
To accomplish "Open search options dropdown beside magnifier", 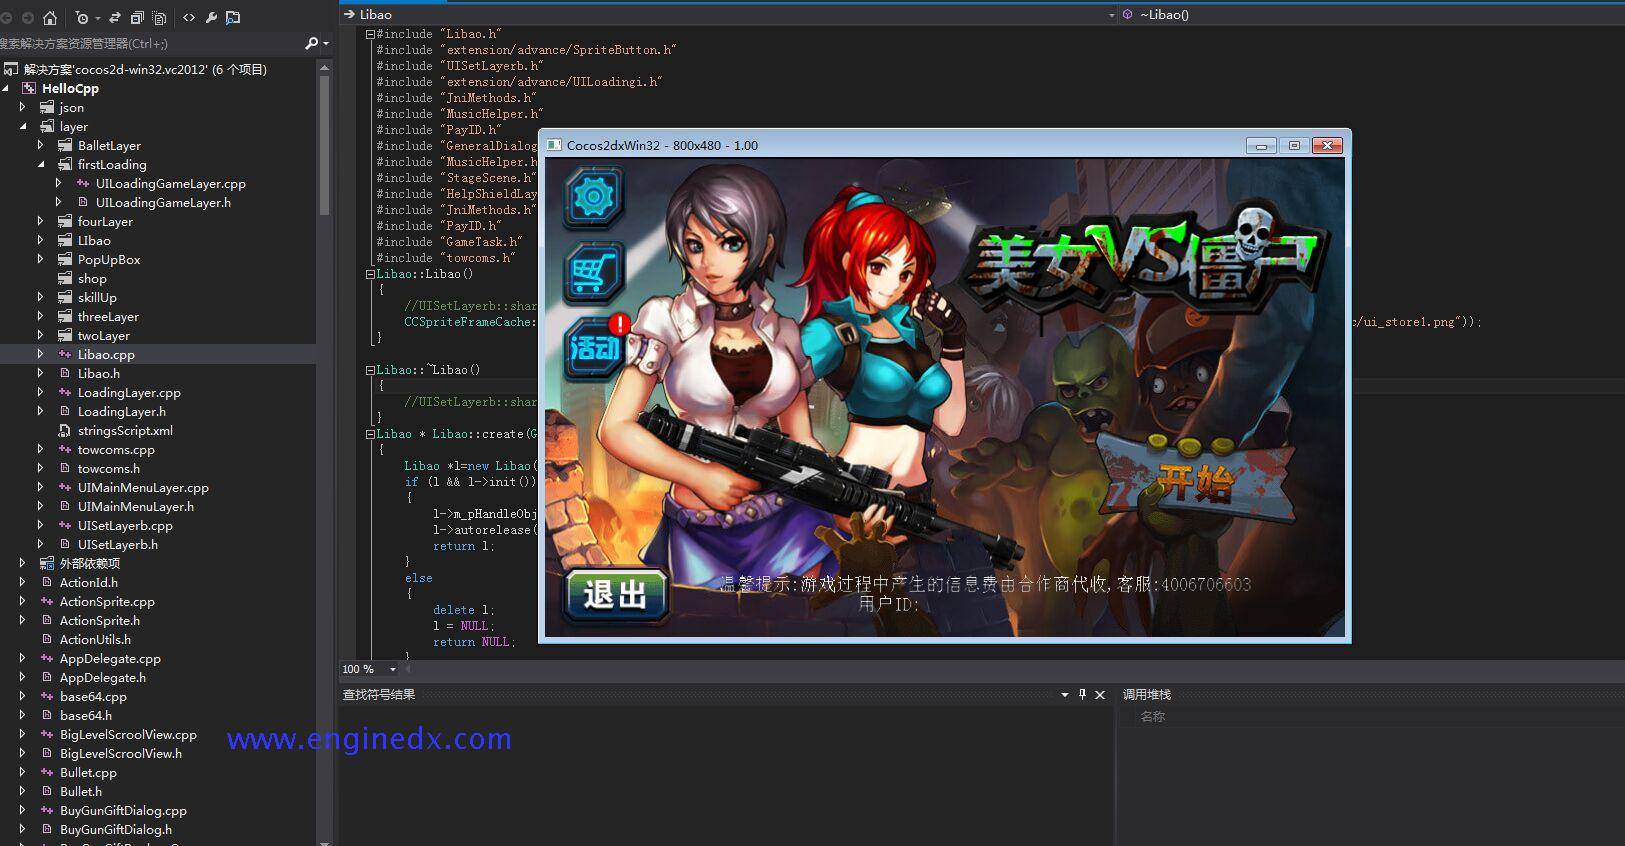I will click(326, 43).
